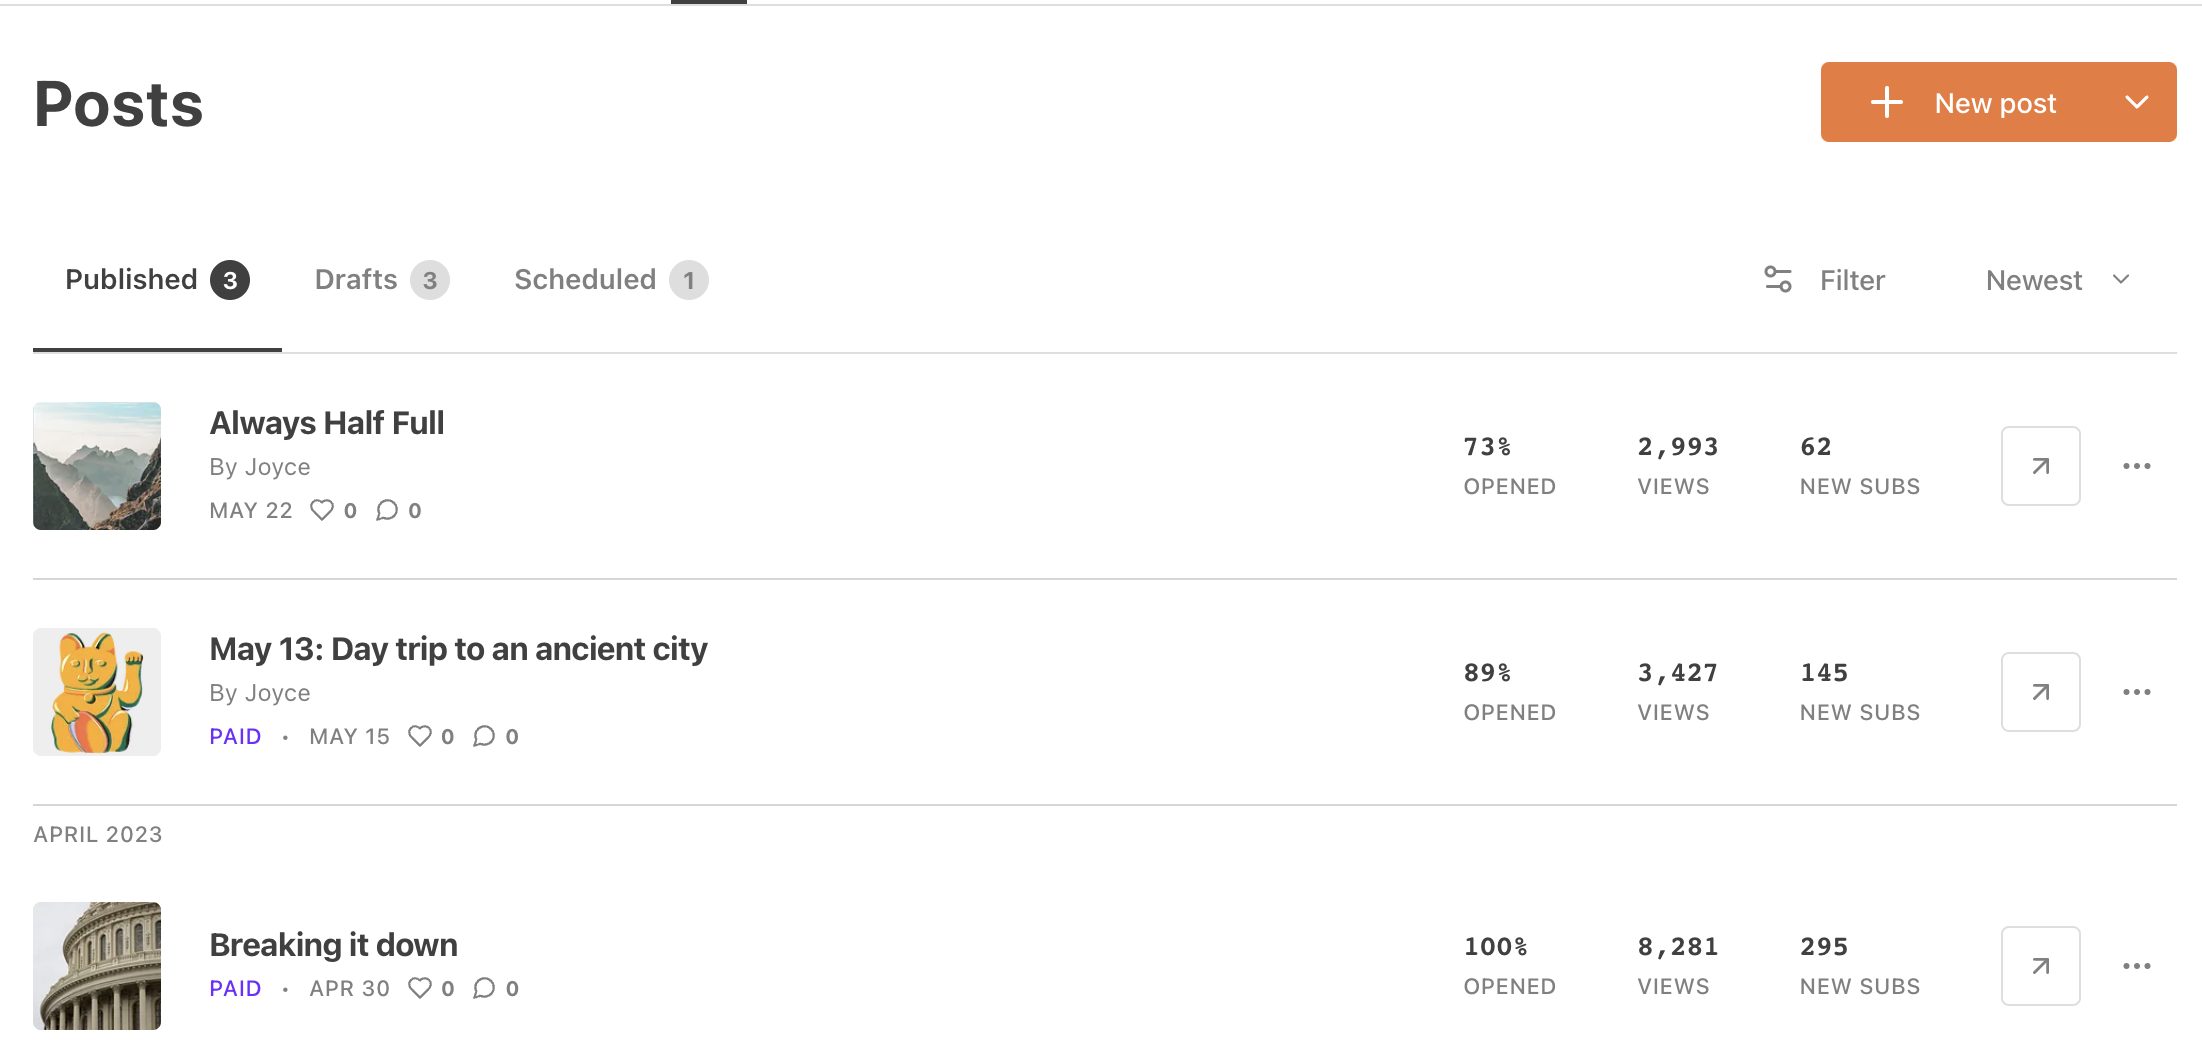Open three-dot menu for May 13 post

(x=2136, y=692)
